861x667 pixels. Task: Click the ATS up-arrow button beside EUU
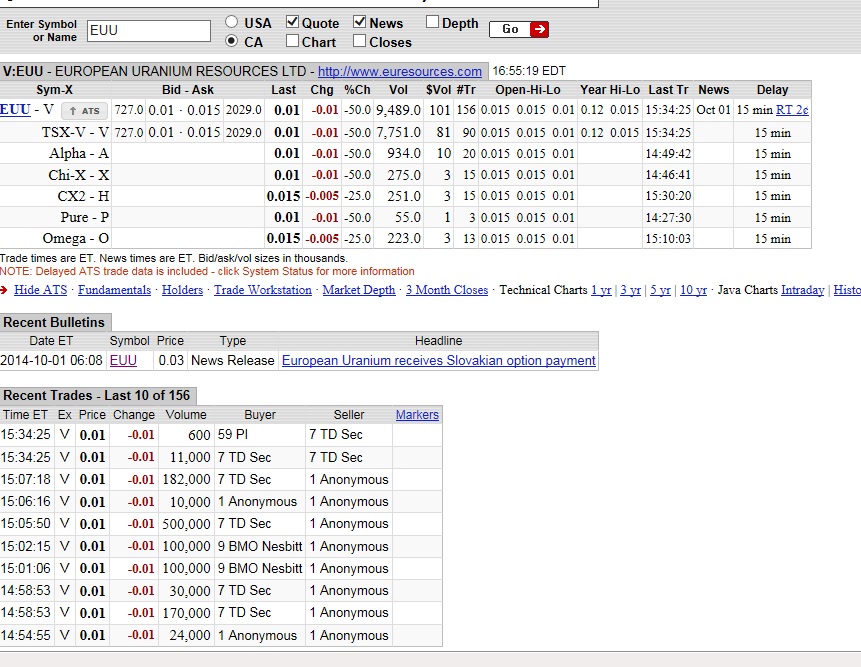[83, 111]
